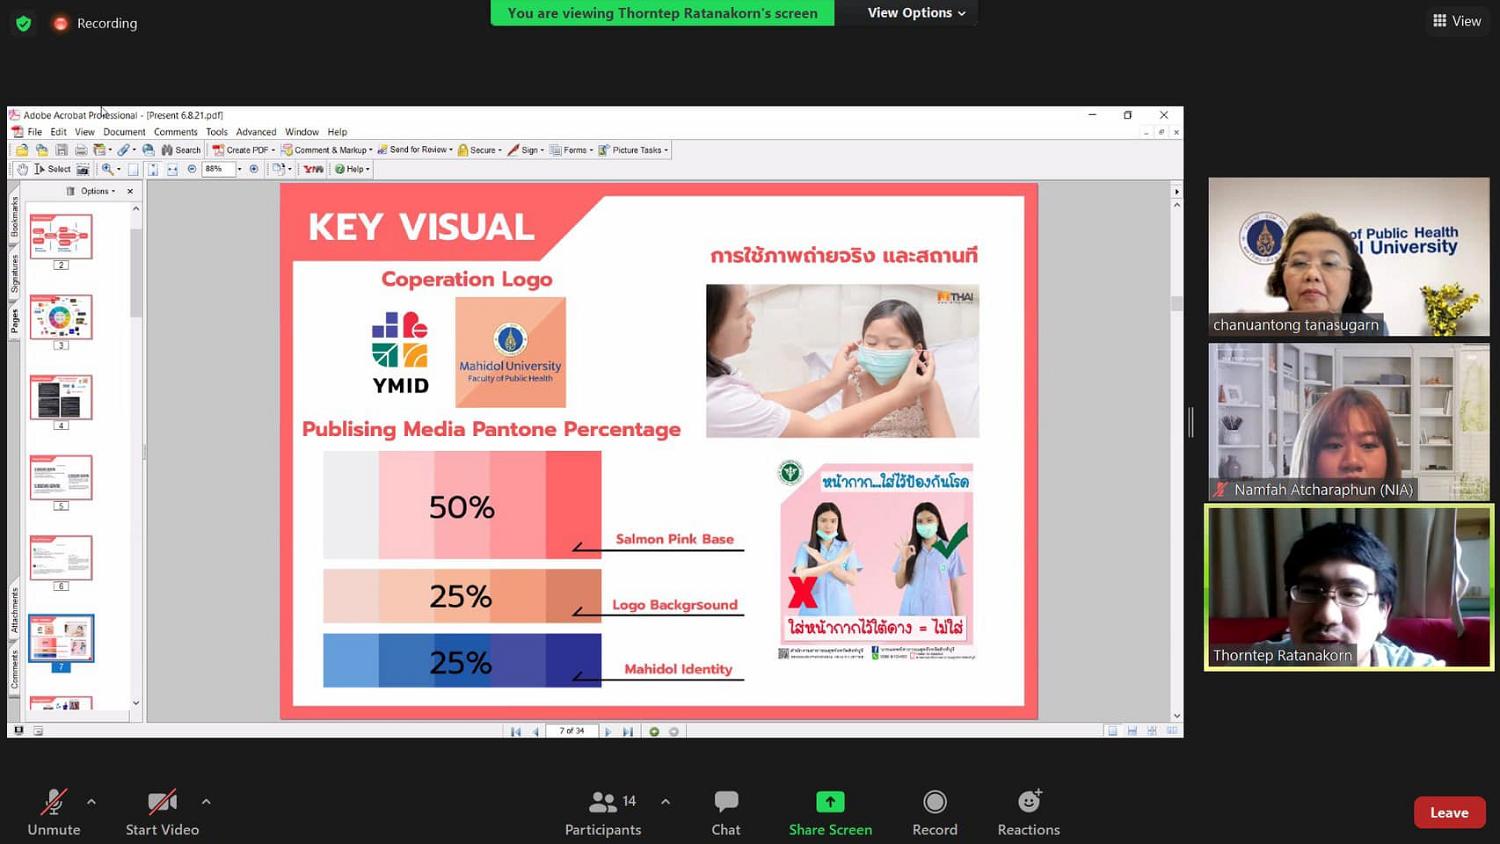Click the View button top right

click(1457, 21)
